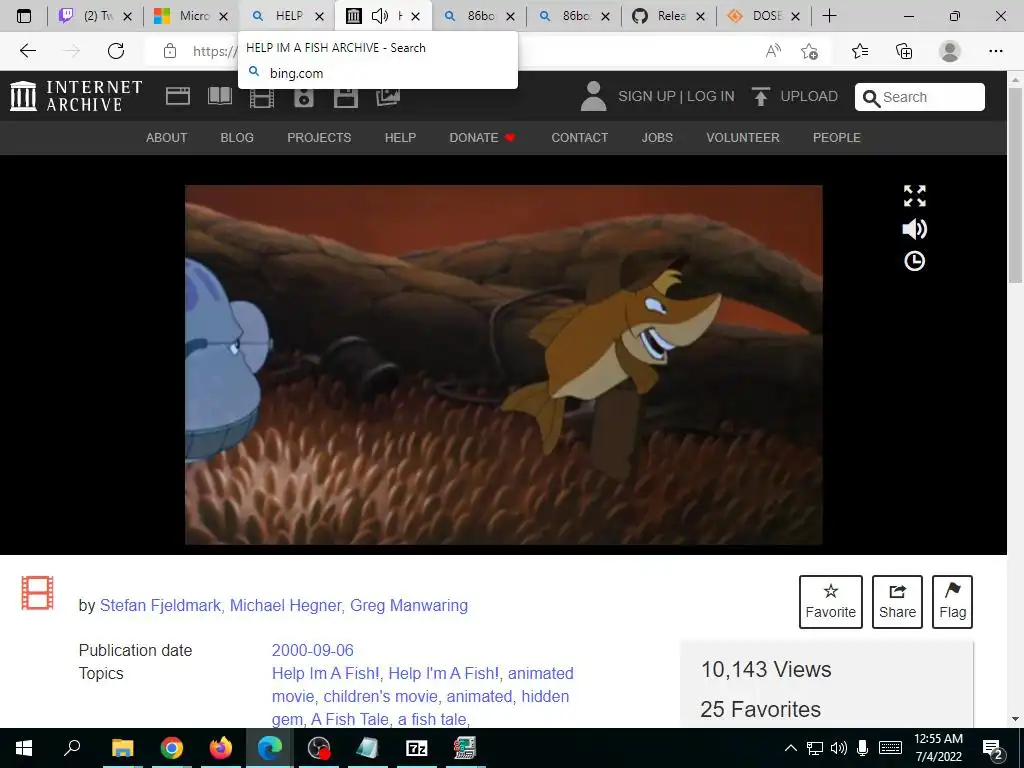Viewport: 1024px width, 768px height.
Task: Open the PROJECTS menu item
Action: 319,138
